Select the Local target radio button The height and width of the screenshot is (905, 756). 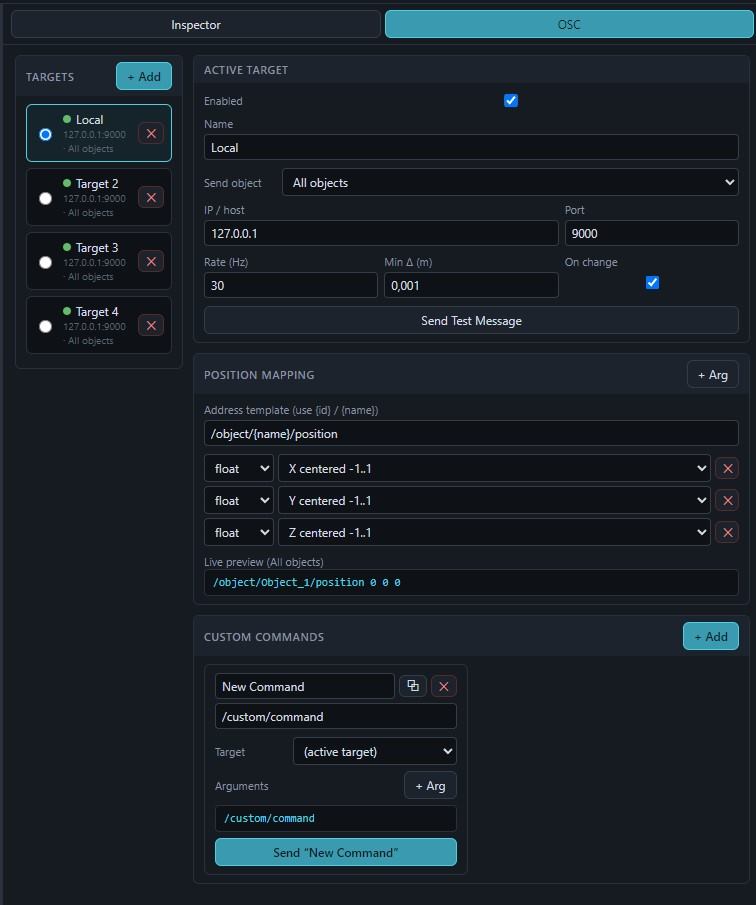[x=46, y=134]
